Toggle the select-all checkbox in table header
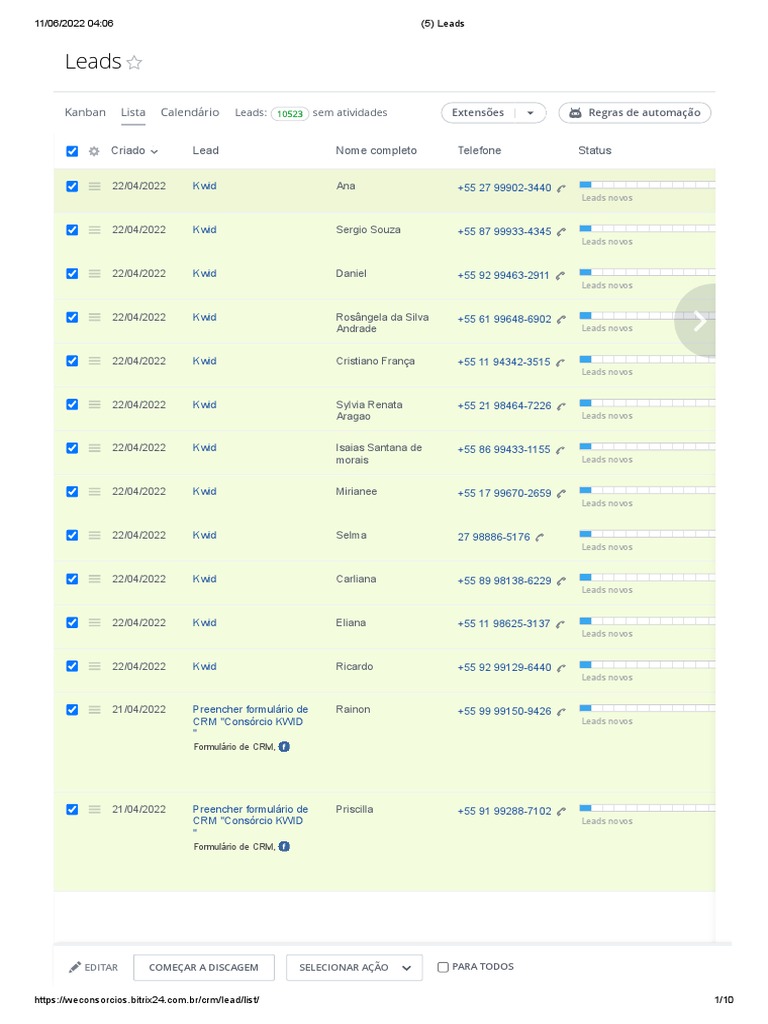Screen dimensions: 768x1024 tap(71, 151)
